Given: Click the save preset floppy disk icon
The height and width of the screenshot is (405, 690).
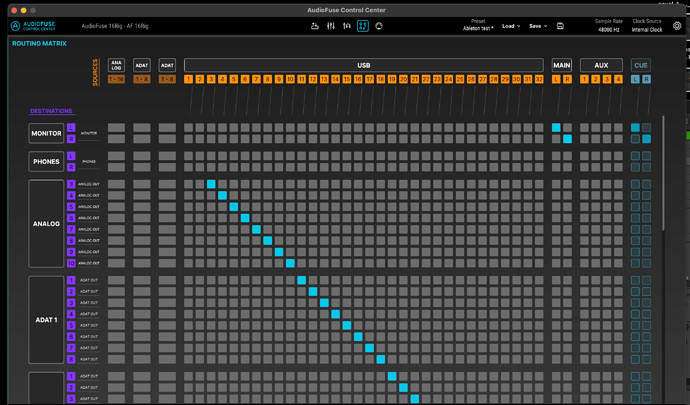Looking at the screenshot, I should tap(560, 26).
